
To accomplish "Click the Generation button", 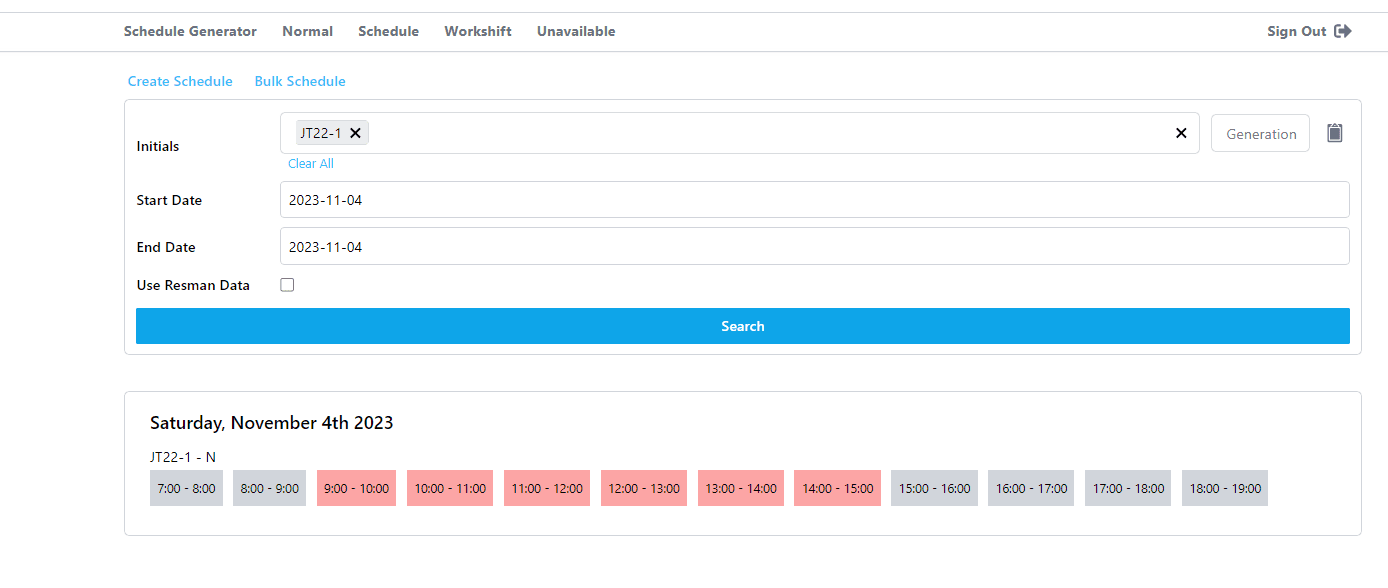I will click(1260, 133).
